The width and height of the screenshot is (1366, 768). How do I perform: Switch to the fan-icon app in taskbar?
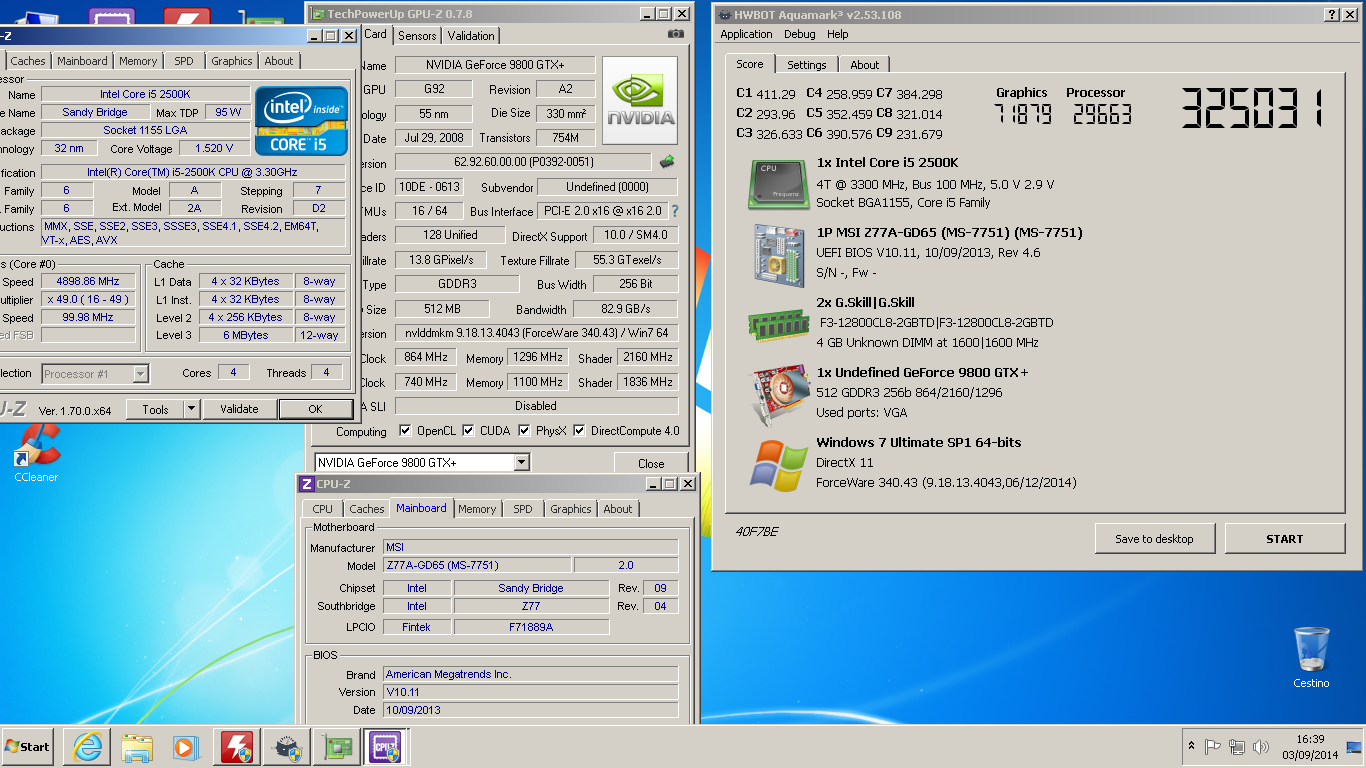[x=287, y=747]
